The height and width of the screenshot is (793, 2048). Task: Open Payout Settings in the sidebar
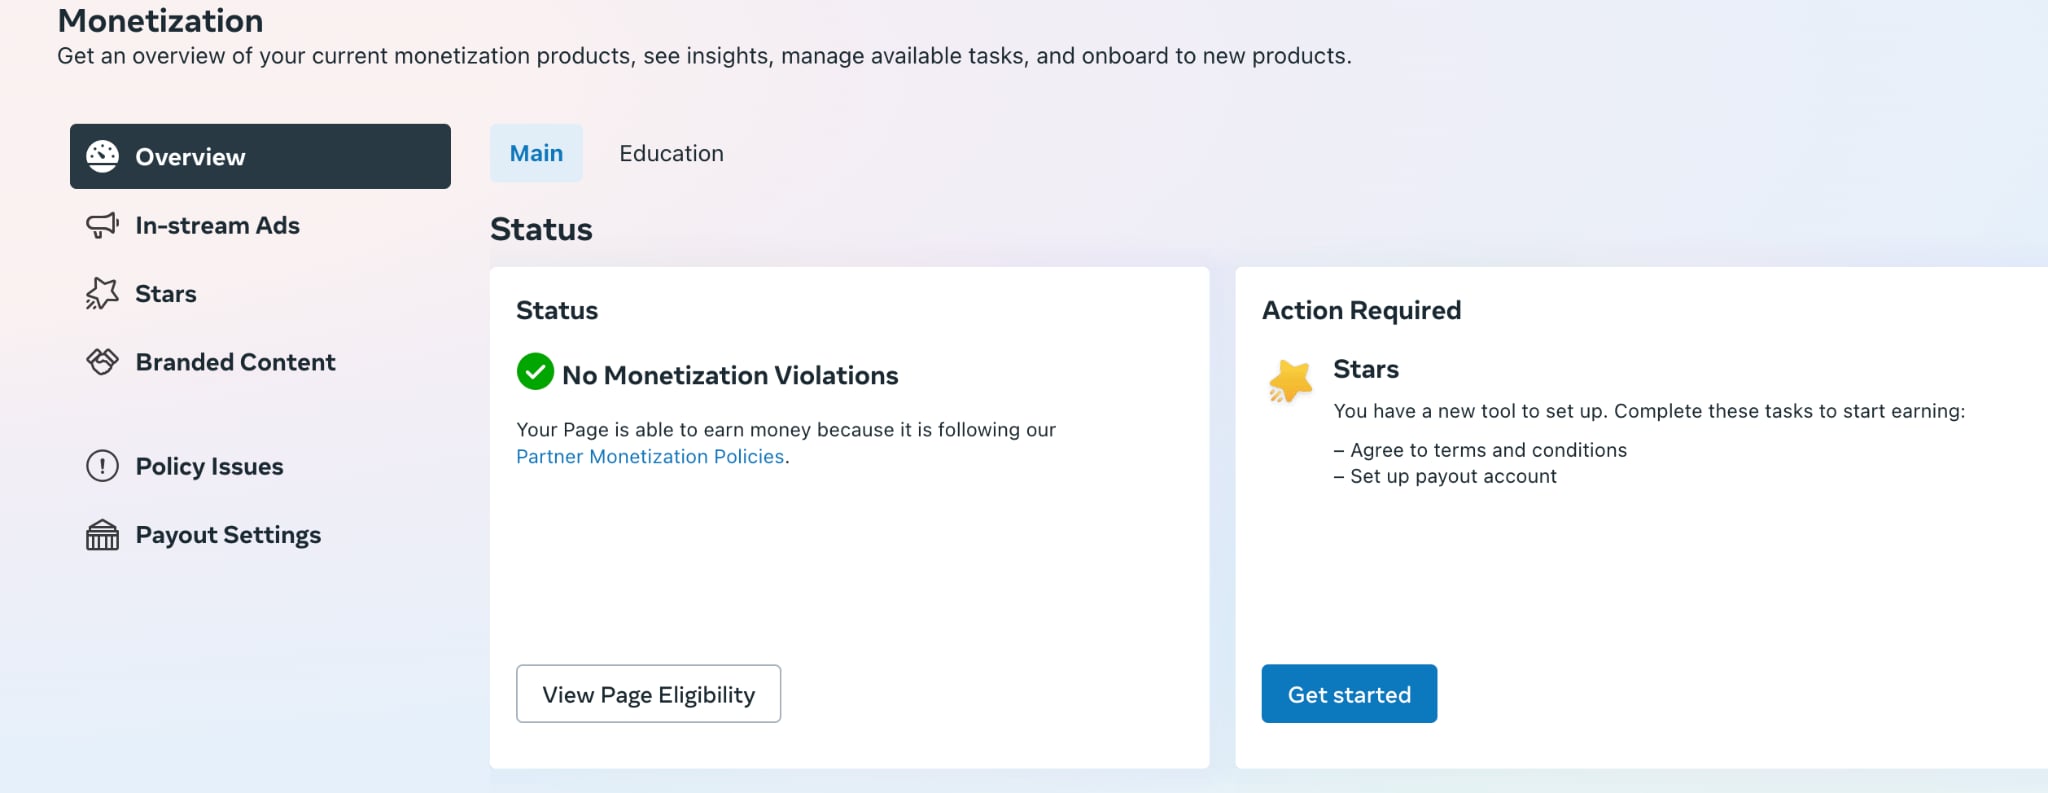coord(228,535)
